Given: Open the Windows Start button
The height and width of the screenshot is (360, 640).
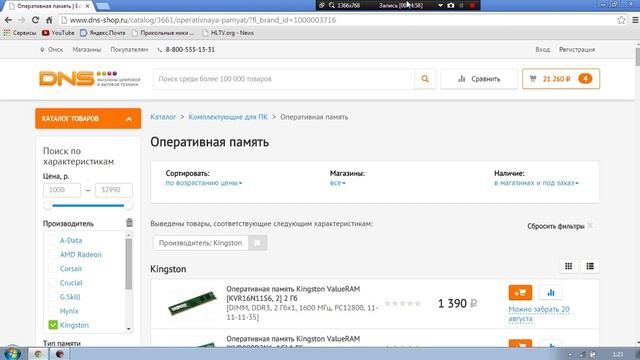Looking at the screenshot, I should click(12, 353).
